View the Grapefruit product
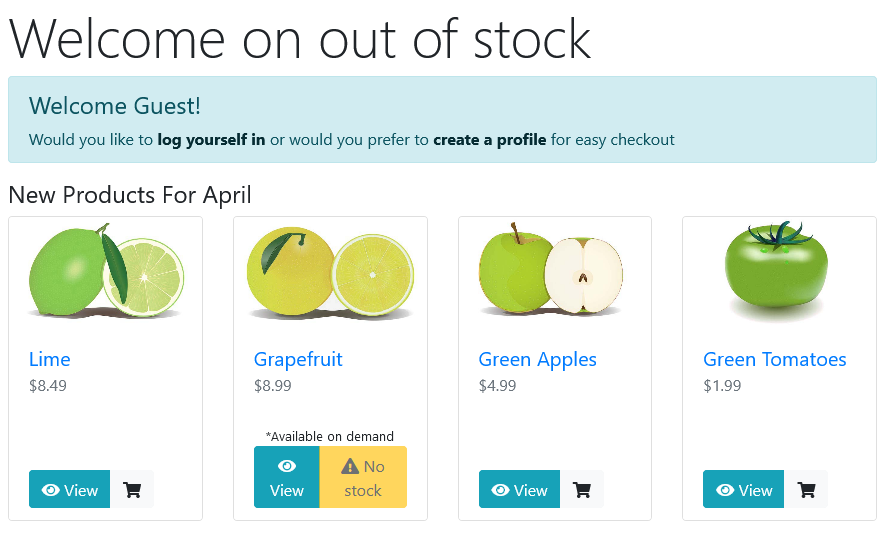 click(287, 477)
